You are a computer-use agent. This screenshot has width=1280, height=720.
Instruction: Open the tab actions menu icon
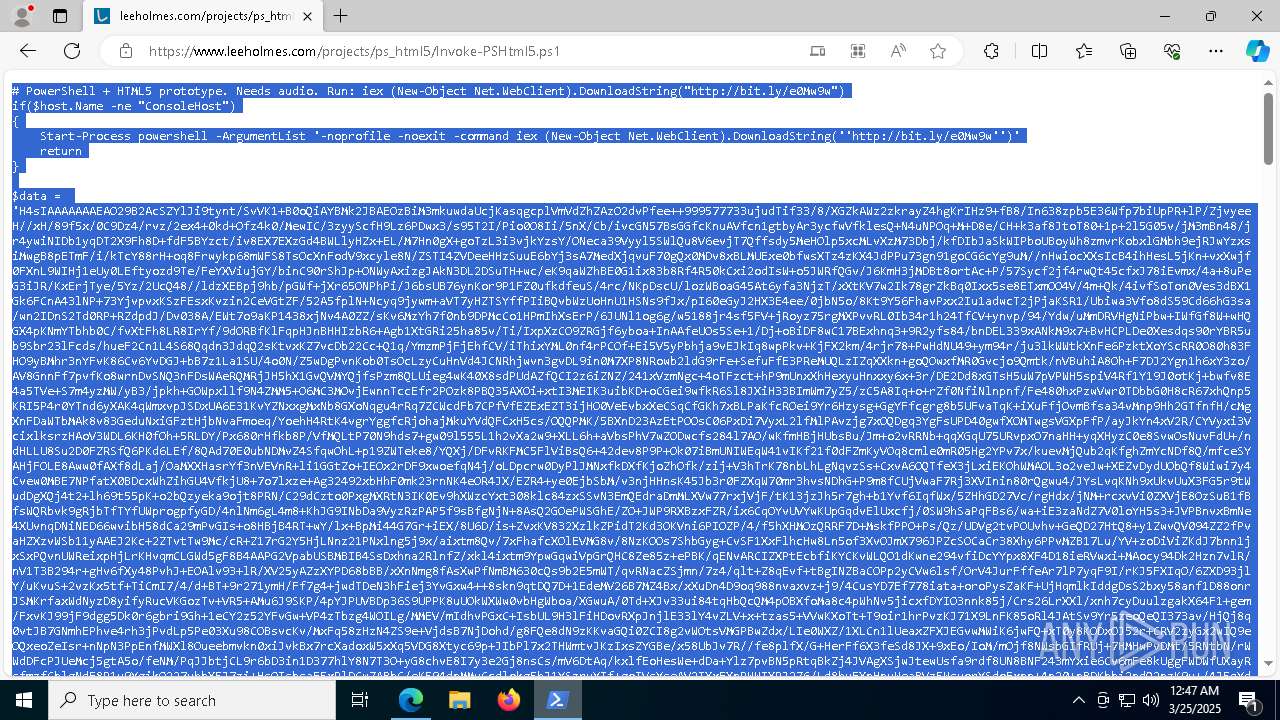pyautogui.click(x=60, y=16)
